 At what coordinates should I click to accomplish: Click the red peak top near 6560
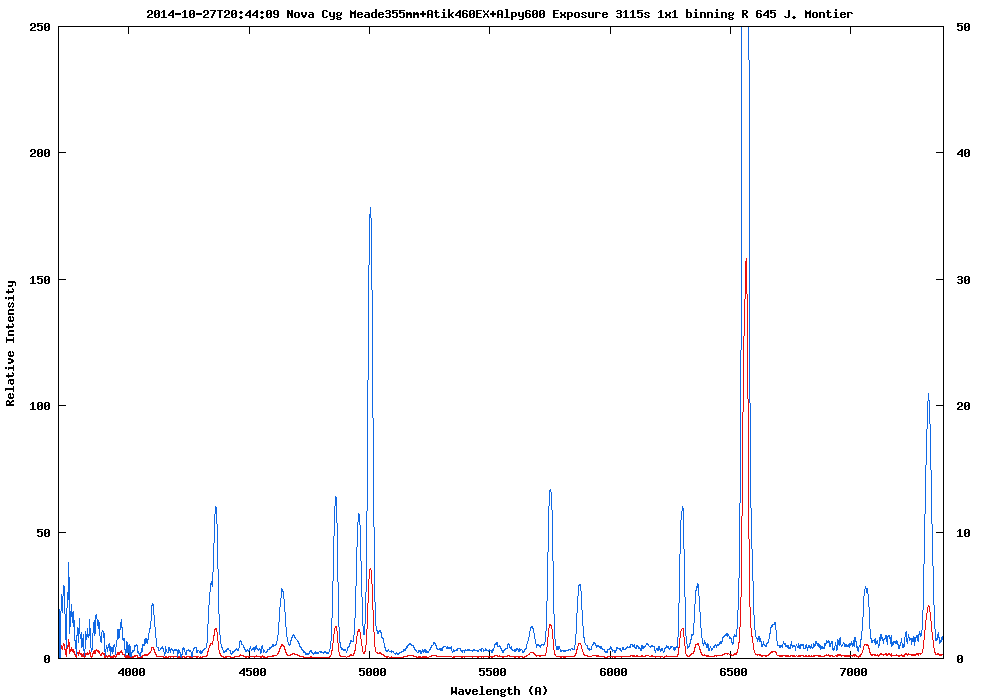(x=746, y=260)
